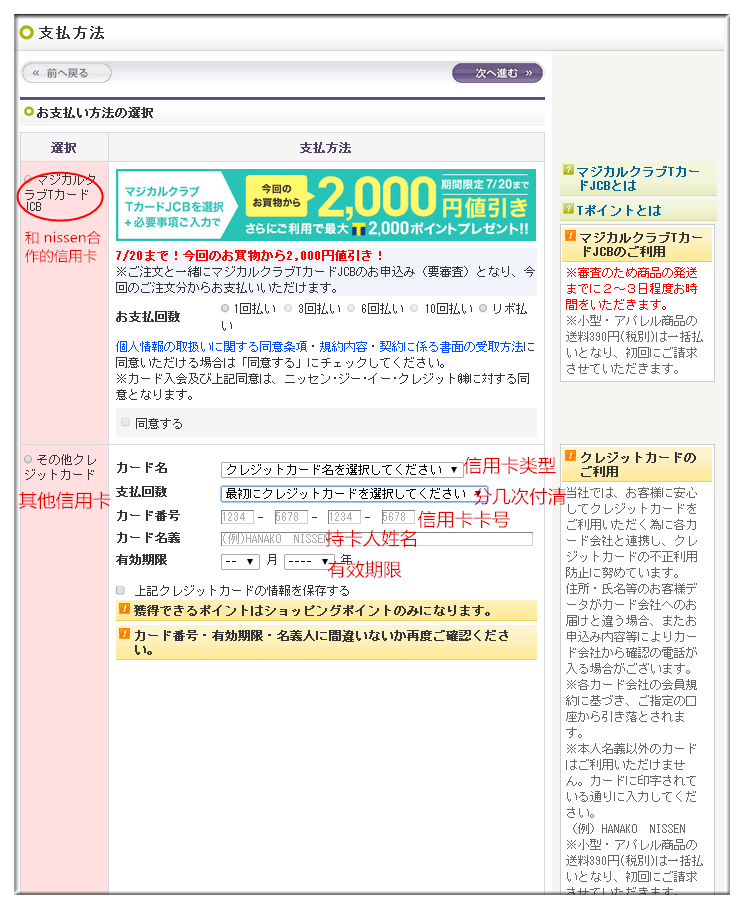
Task: Click question icon beside マジカルクラブTカードJCBとは
Action: click(x=568, y=170)
